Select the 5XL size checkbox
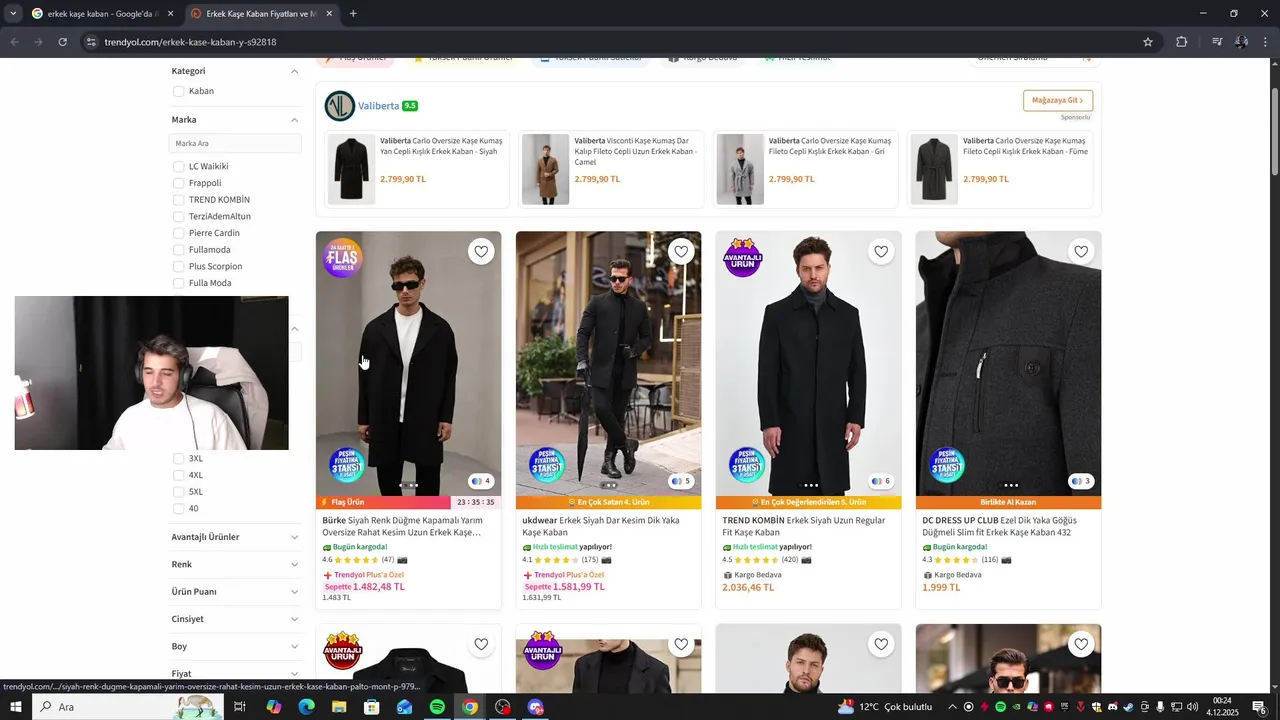The height and width of the screenshot is (720, 1280). [178, 492]
